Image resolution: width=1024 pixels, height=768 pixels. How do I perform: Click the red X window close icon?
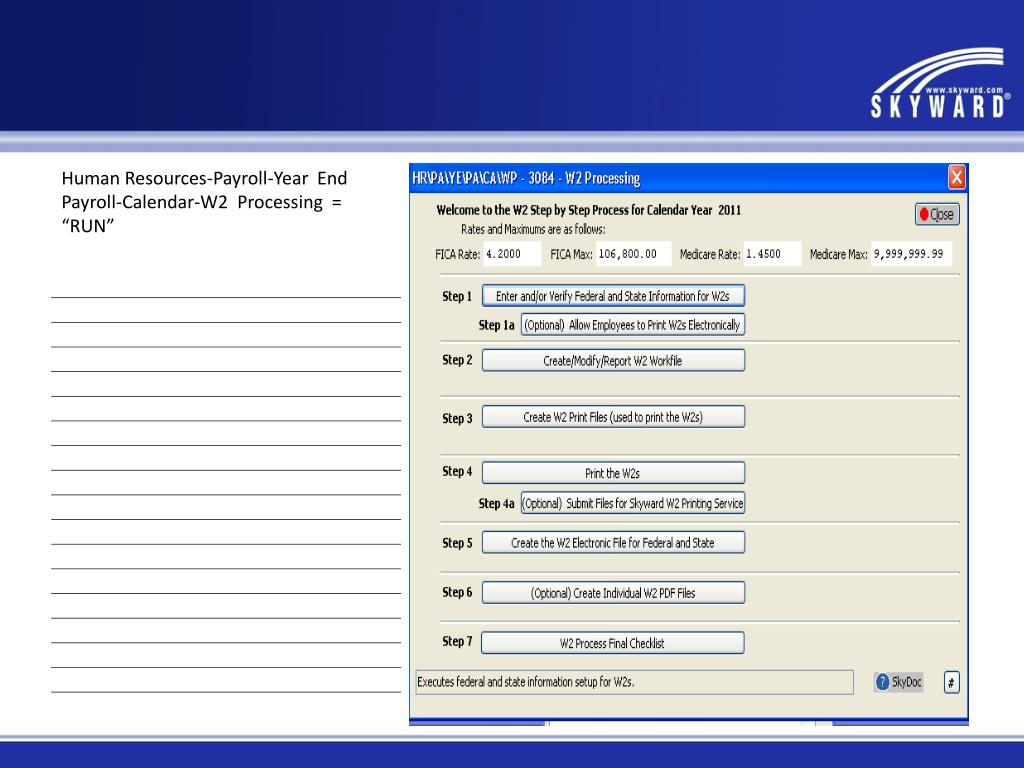click(x=957, y=178)
